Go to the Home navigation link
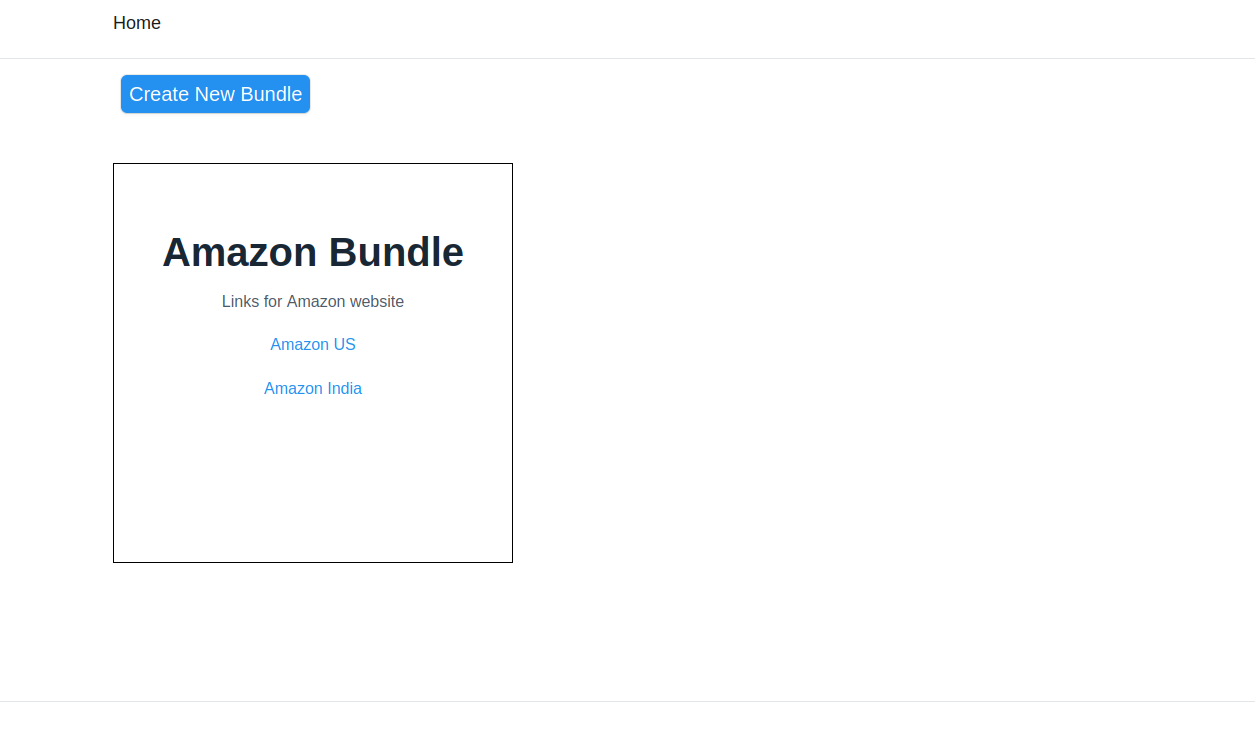 pos(137,23)
